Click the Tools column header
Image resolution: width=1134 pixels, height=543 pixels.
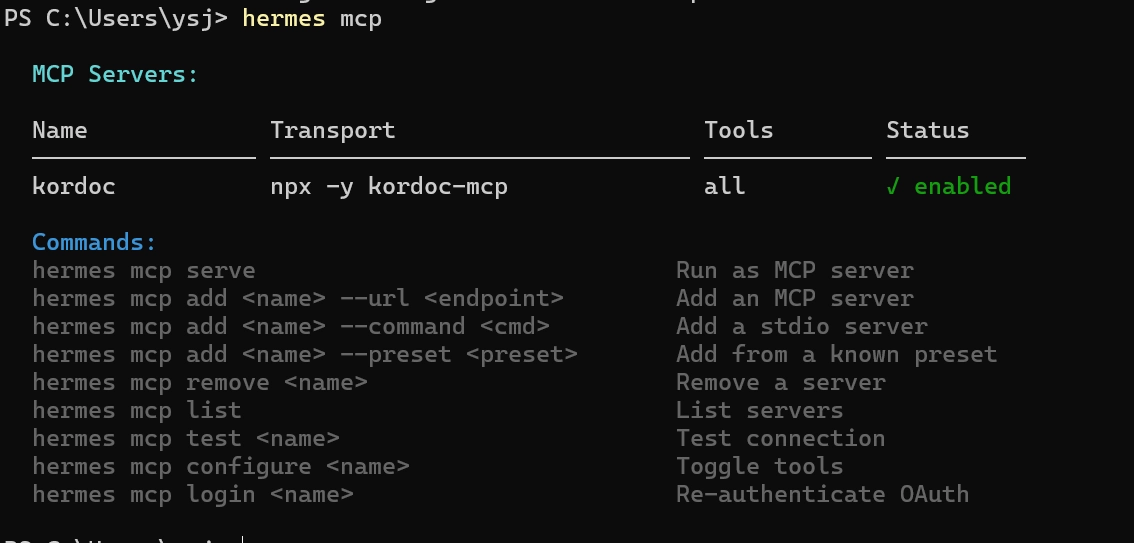click(738, 130)
